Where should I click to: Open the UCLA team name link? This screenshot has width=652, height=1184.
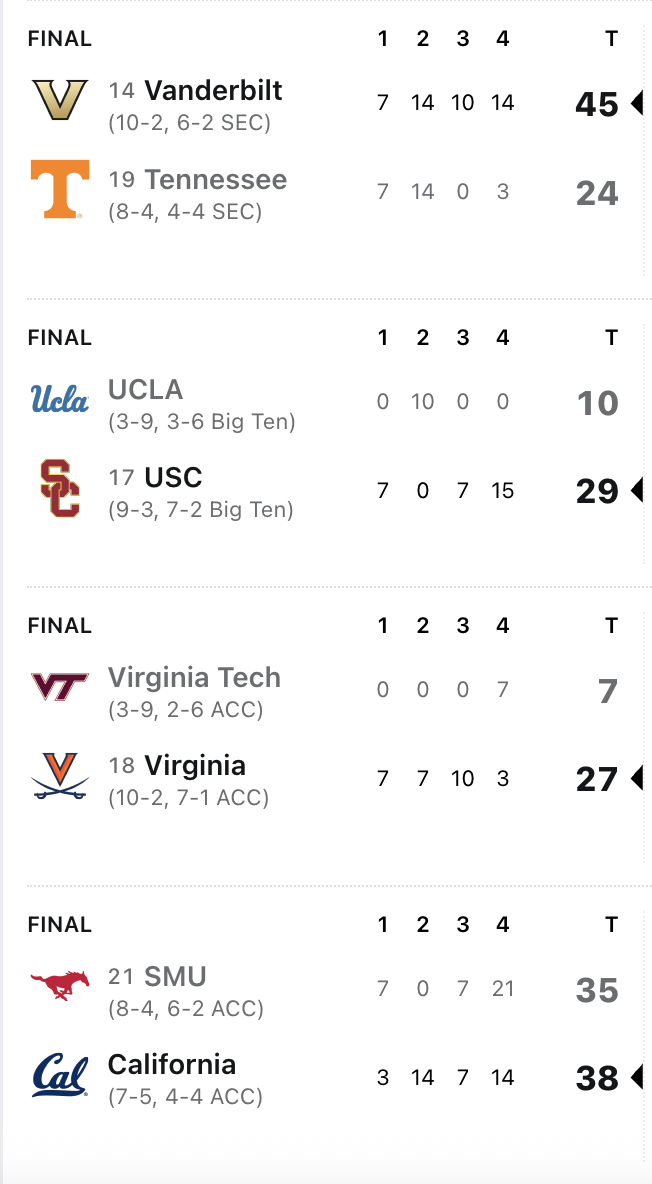coord(145,390)
